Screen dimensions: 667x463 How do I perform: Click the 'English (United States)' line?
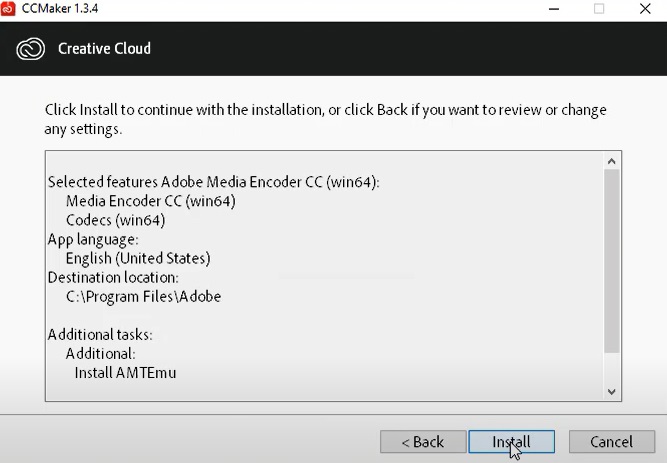[138, 258]
